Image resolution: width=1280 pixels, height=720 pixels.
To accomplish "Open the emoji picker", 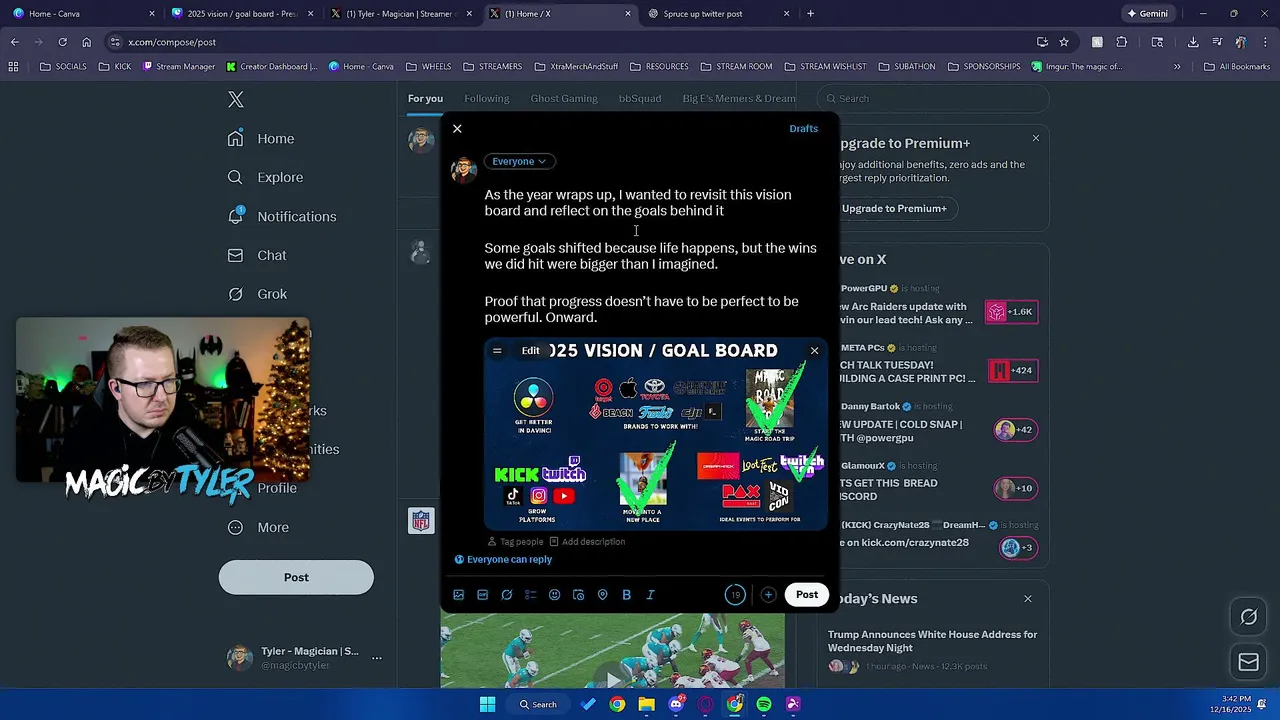I will tap(555, 595).
